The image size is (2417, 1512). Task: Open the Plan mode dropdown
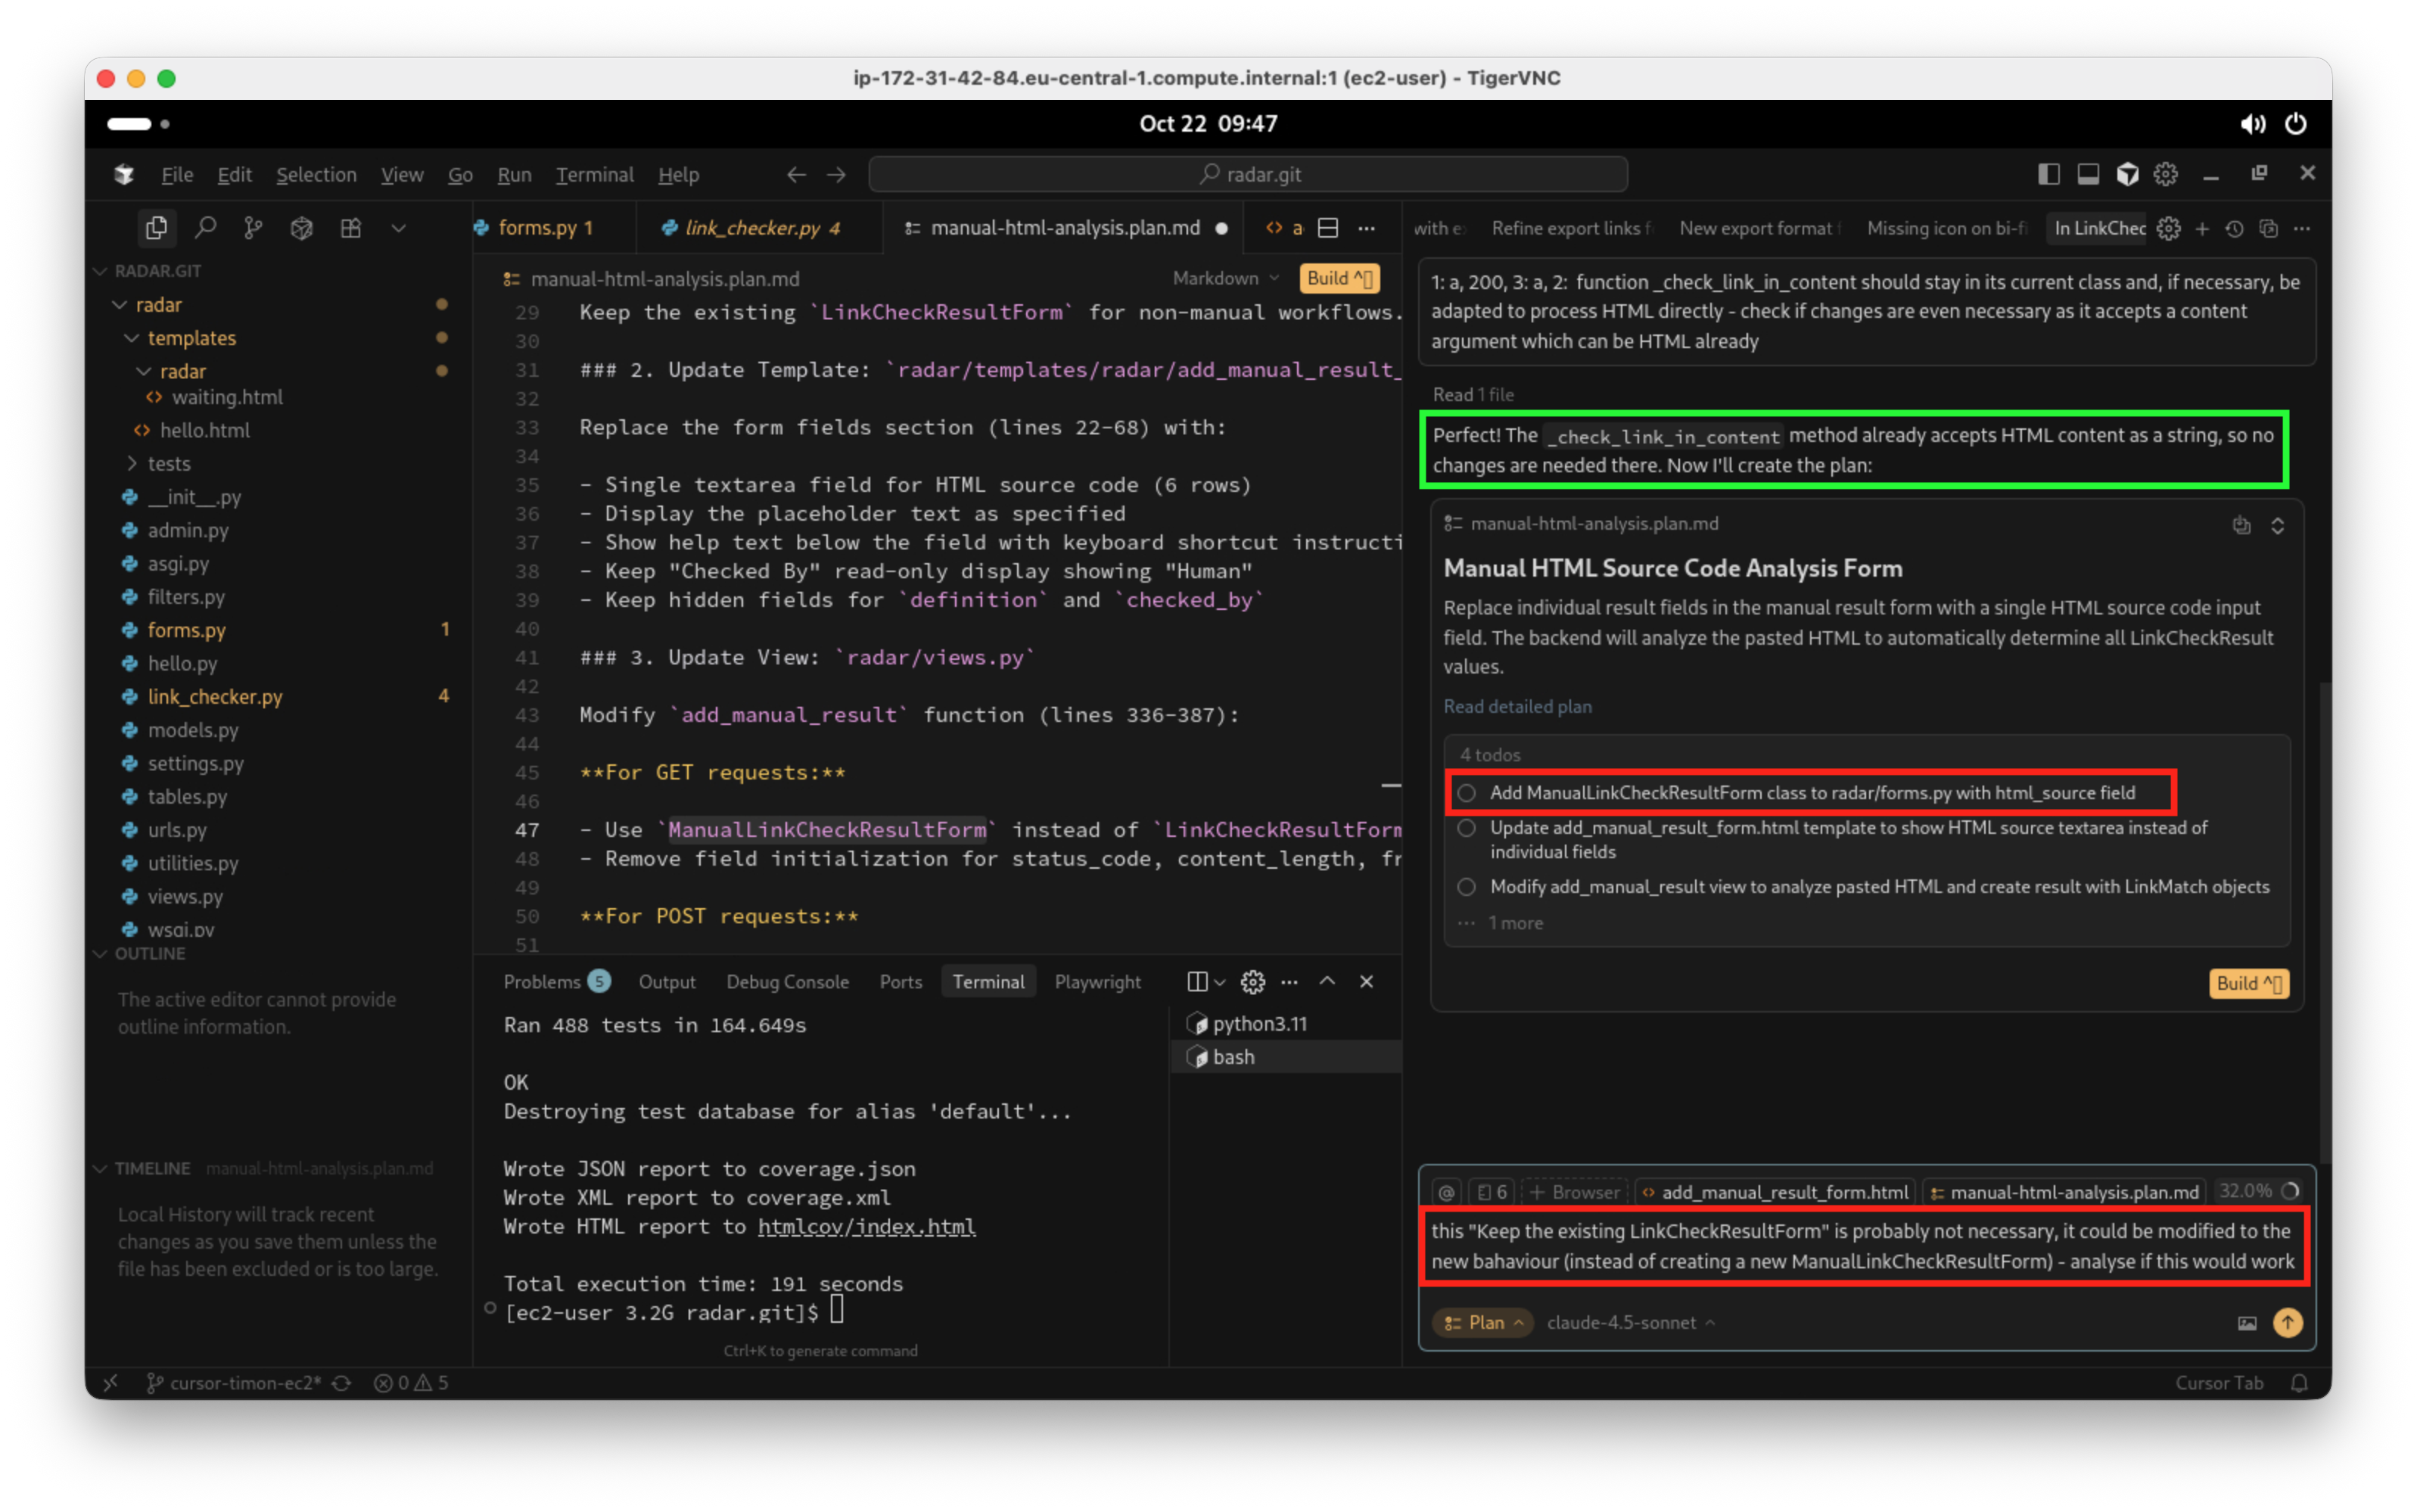[x=1484, y=1322]
